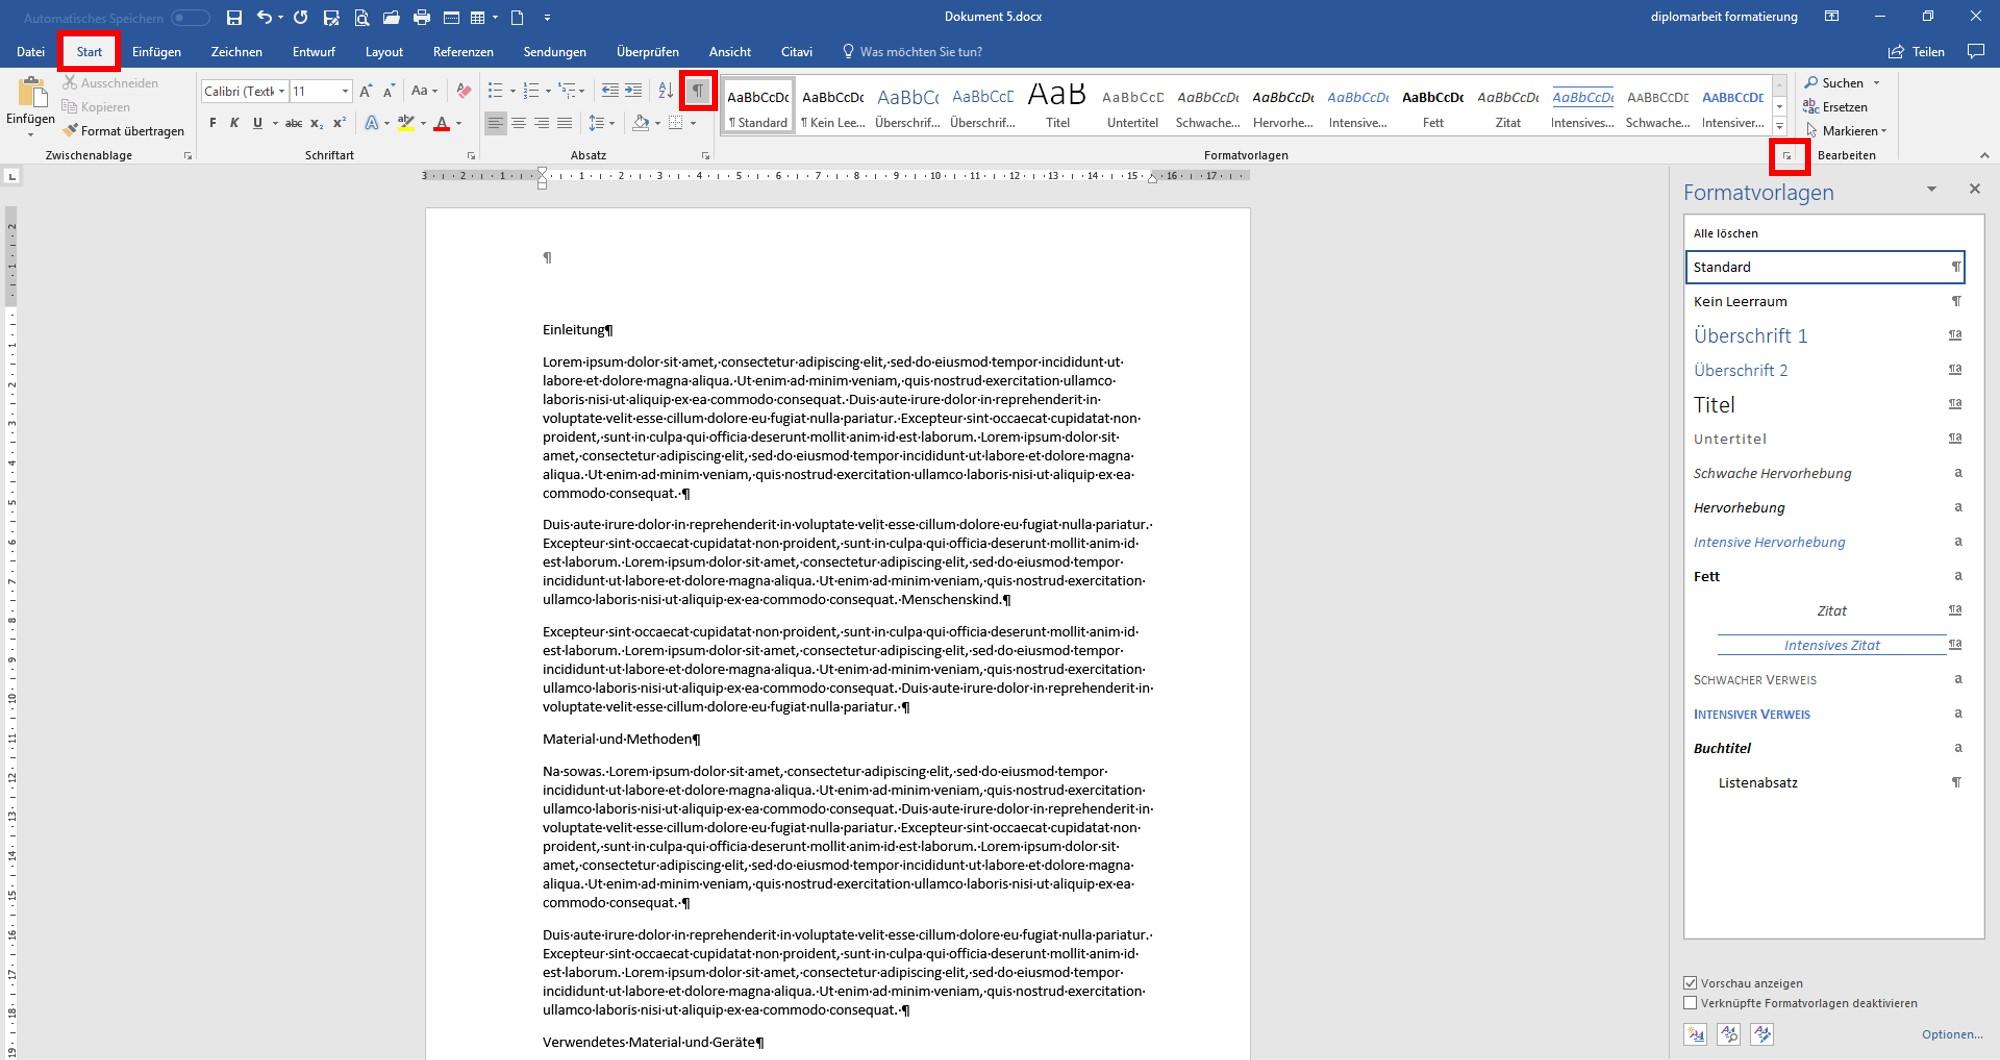
Task: Open Formatvorlagen pane dialog launcher
Action: [x=1788, y=156]
